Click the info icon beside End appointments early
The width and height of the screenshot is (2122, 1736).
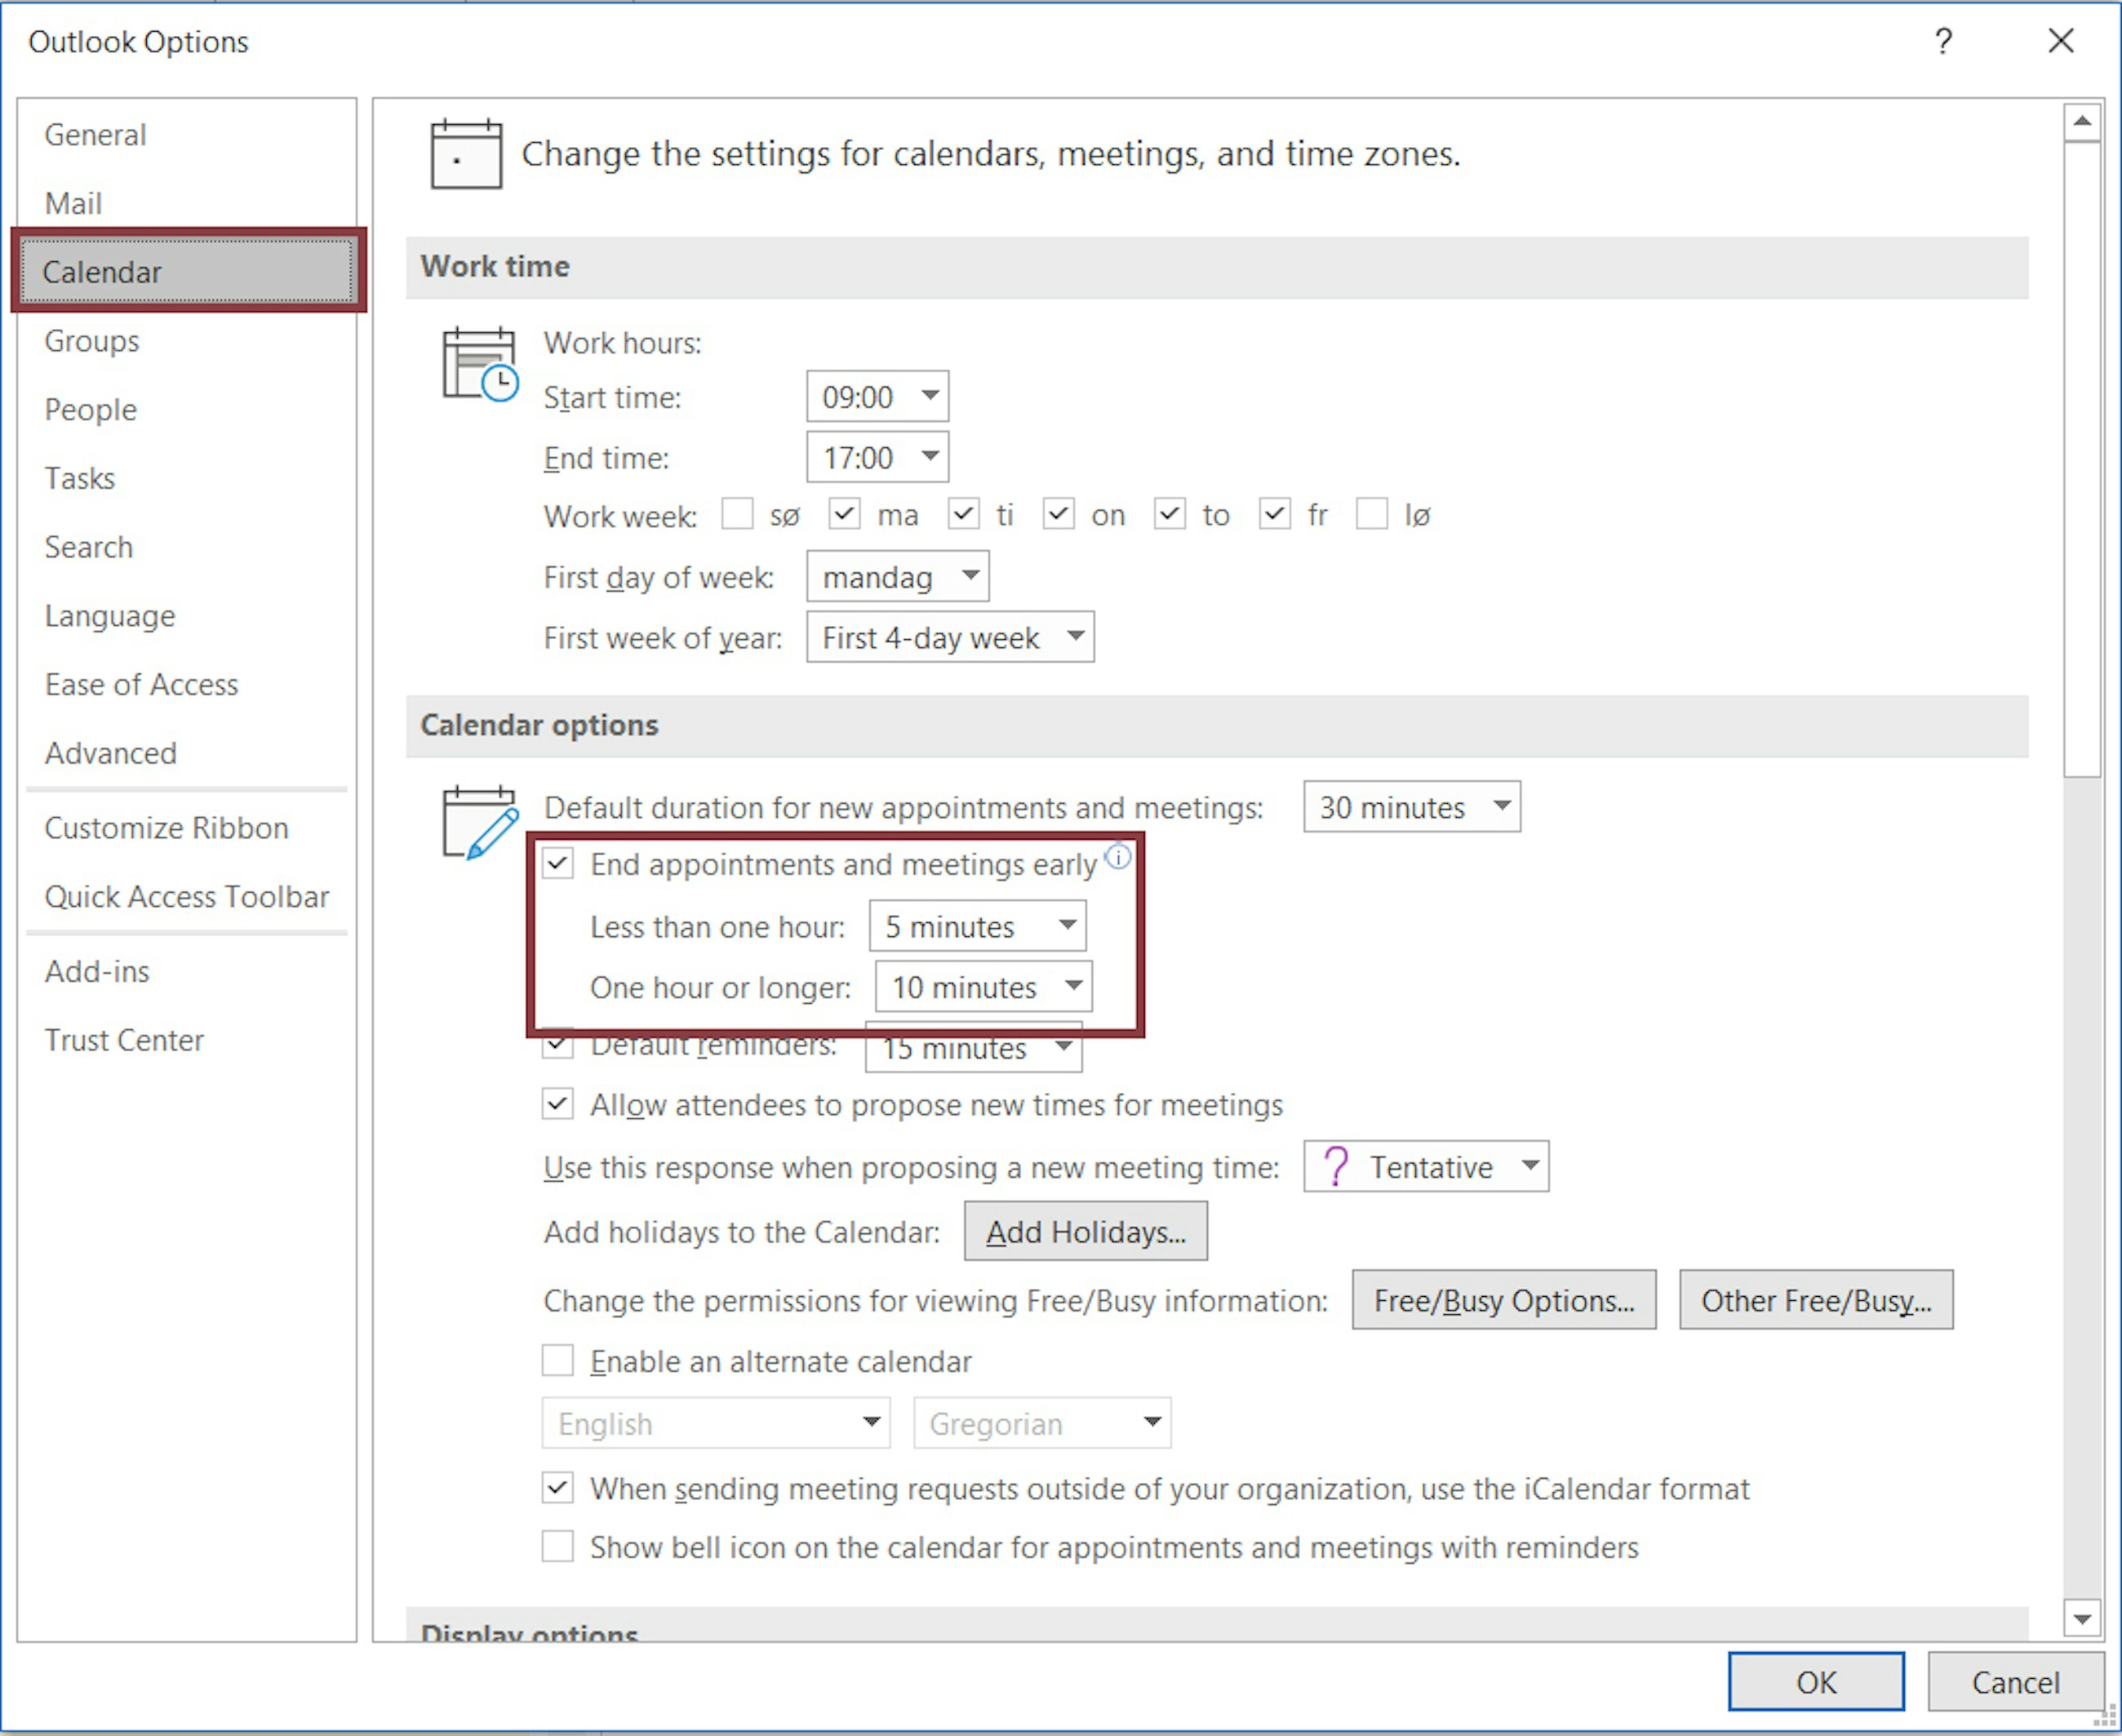point(1118,857)
